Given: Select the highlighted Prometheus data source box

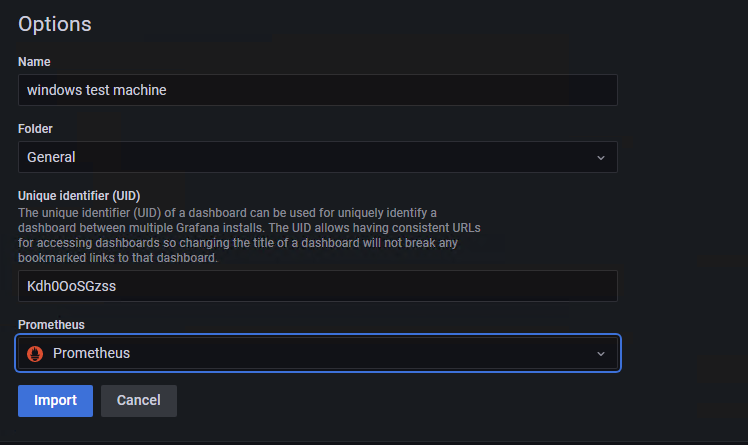Looking at the screenshot, I should (318, 353).
